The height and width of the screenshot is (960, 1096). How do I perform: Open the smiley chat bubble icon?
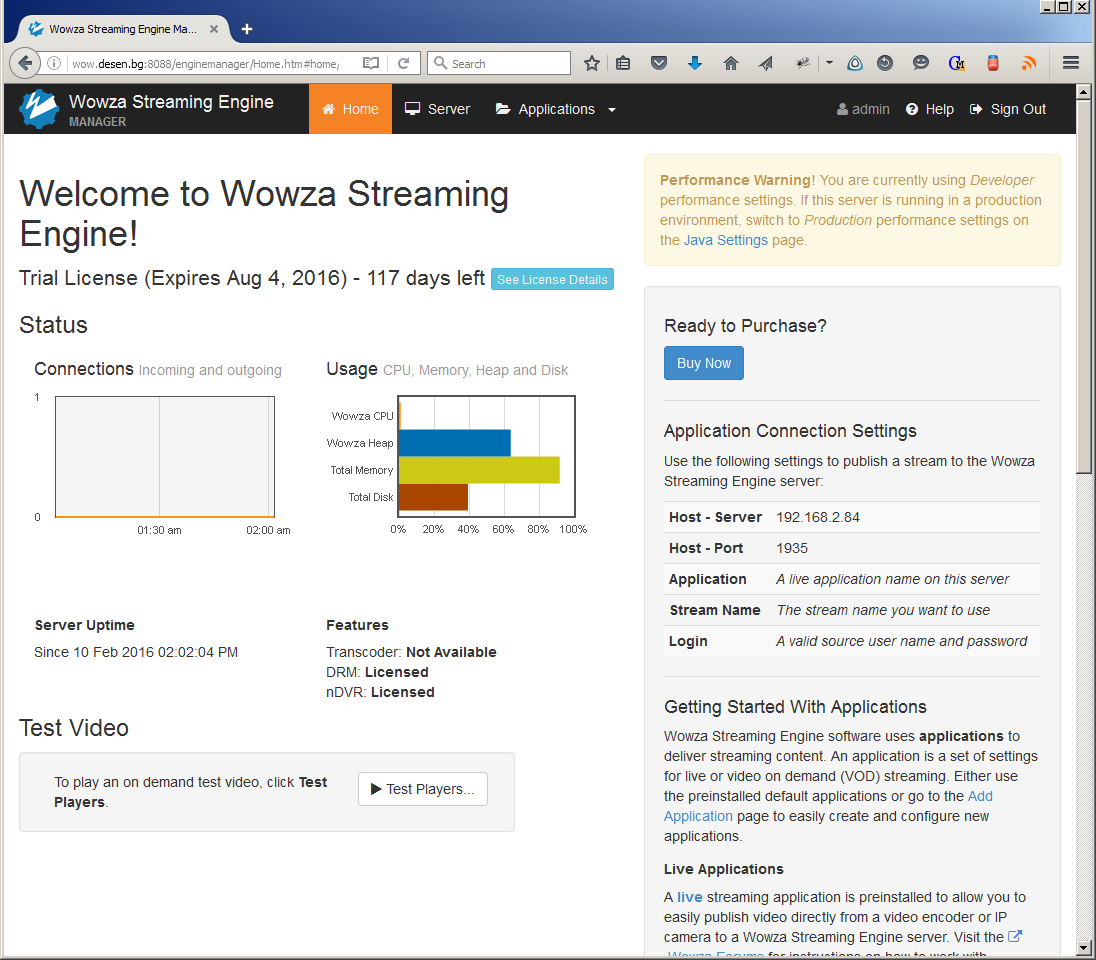point(921,63)
